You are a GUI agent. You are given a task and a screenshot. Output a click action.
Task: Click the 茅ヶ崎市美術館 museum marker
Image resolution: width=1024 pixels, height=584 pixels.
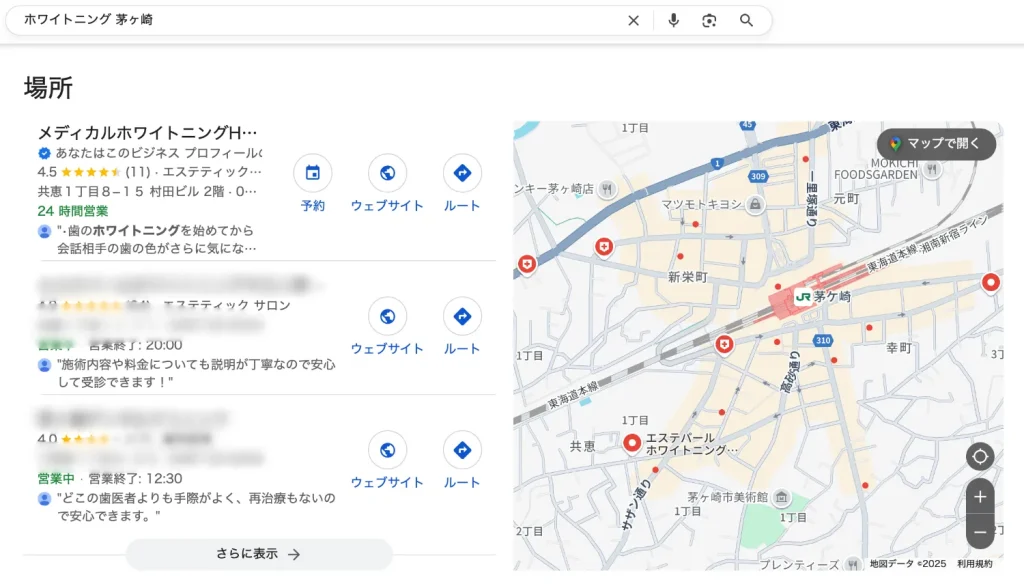(781, 498)
